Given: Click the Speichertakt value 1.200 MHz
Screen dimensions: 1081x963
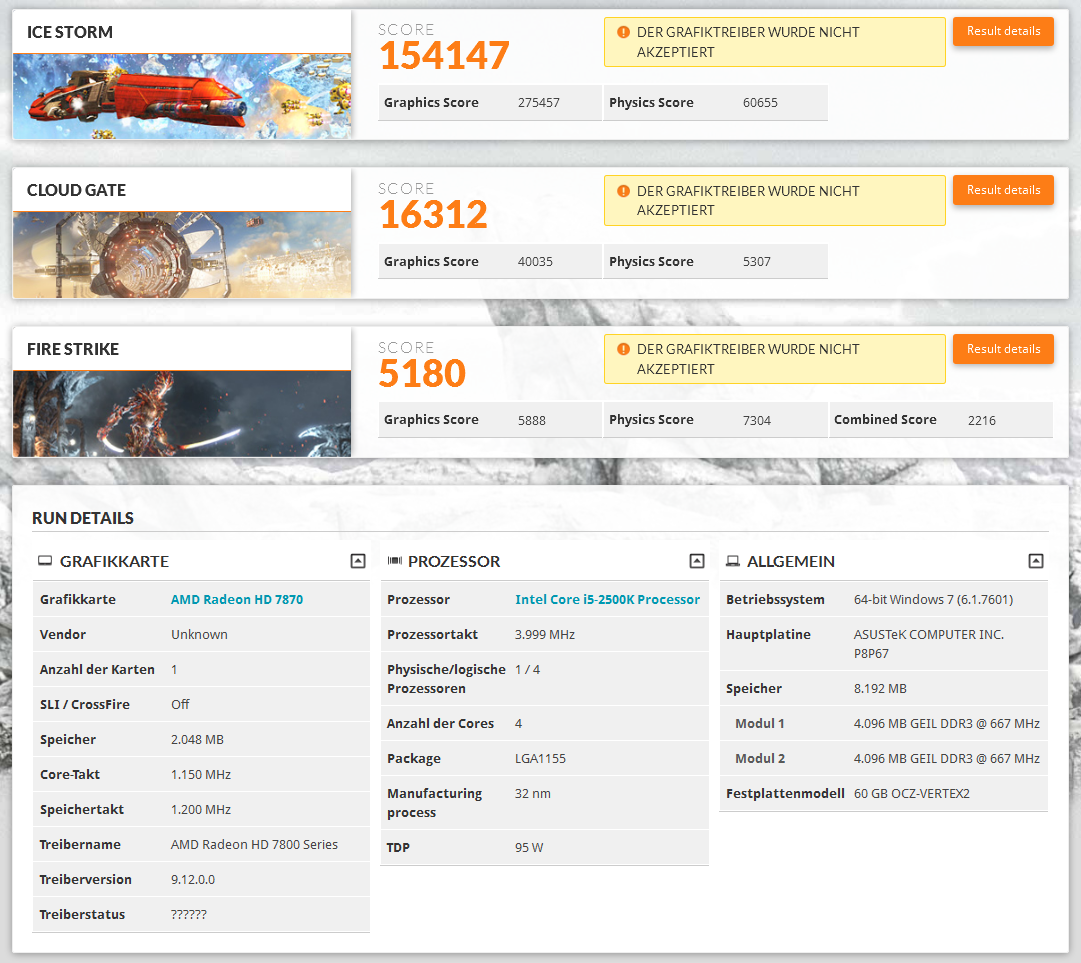Looking at the screenshot, I should click(201, 809).
